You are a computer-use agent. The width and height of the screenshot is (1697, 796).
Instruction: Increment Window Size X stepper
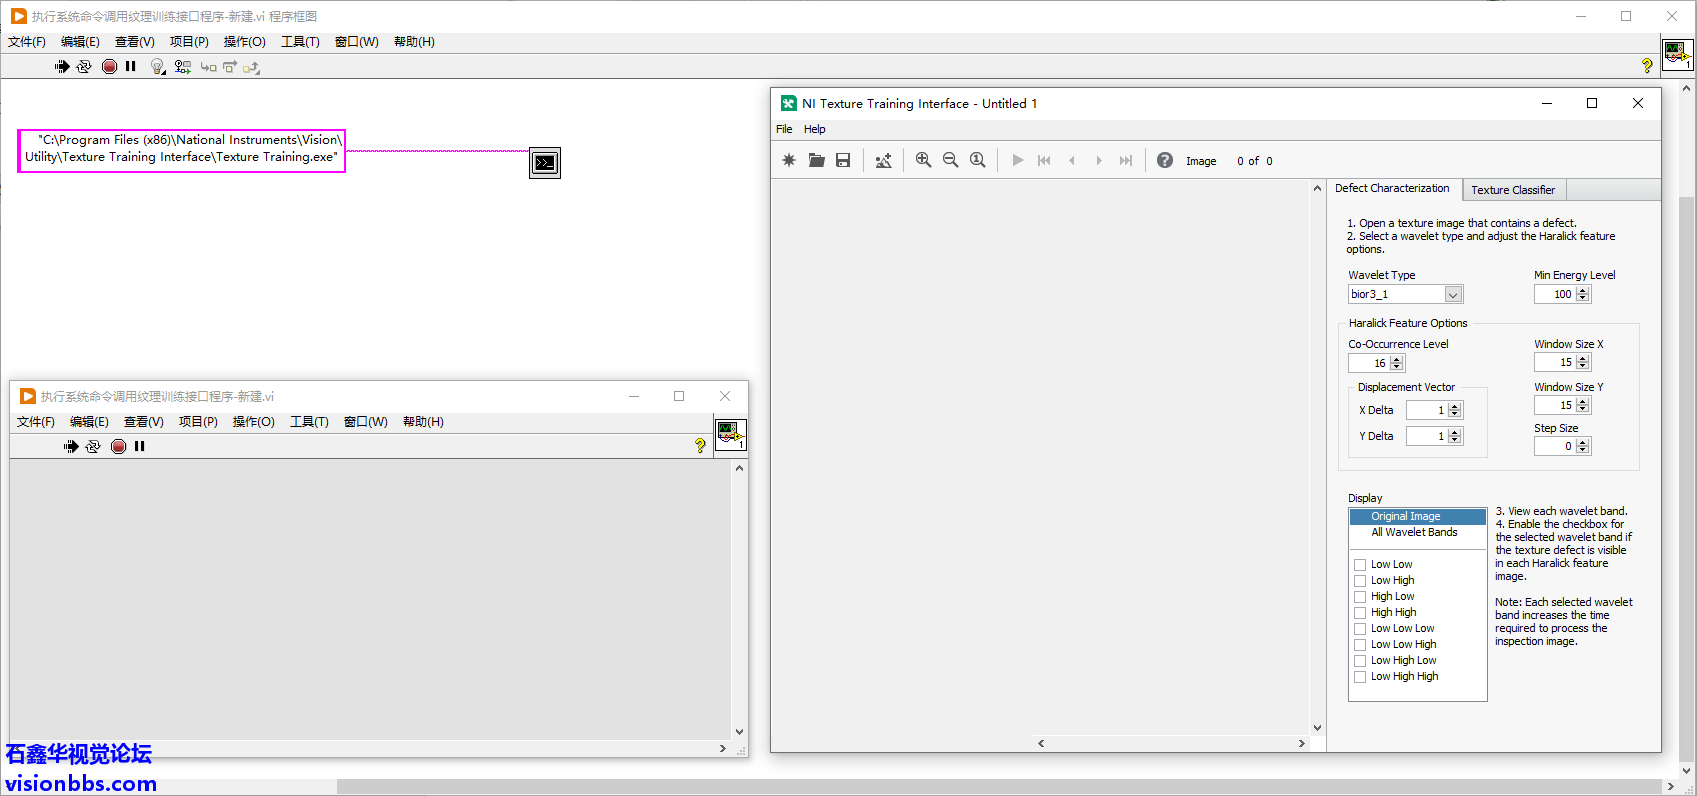click(x=1583, y=358)
